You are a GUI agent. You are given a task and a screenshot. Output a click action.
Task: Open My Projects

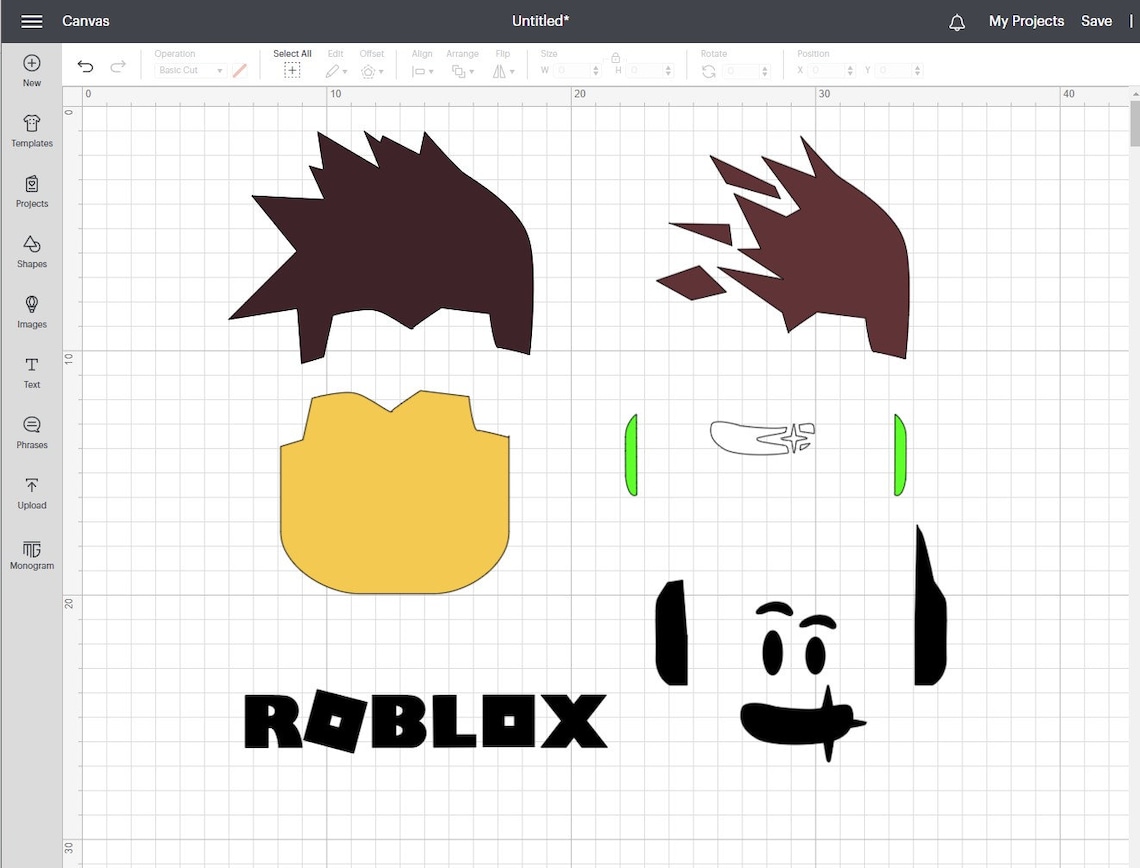(1026, 20)
